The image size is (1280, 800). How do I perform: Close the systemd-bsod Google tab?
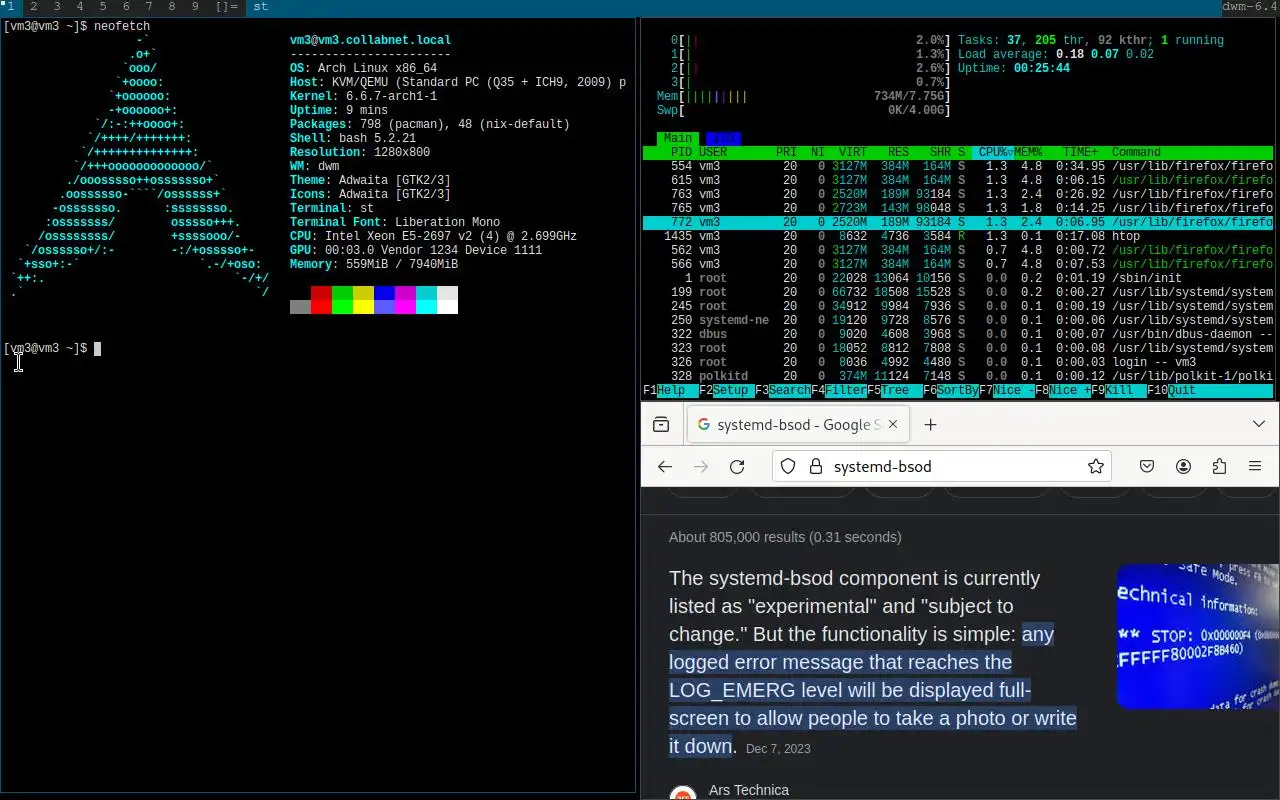(893, 424)
